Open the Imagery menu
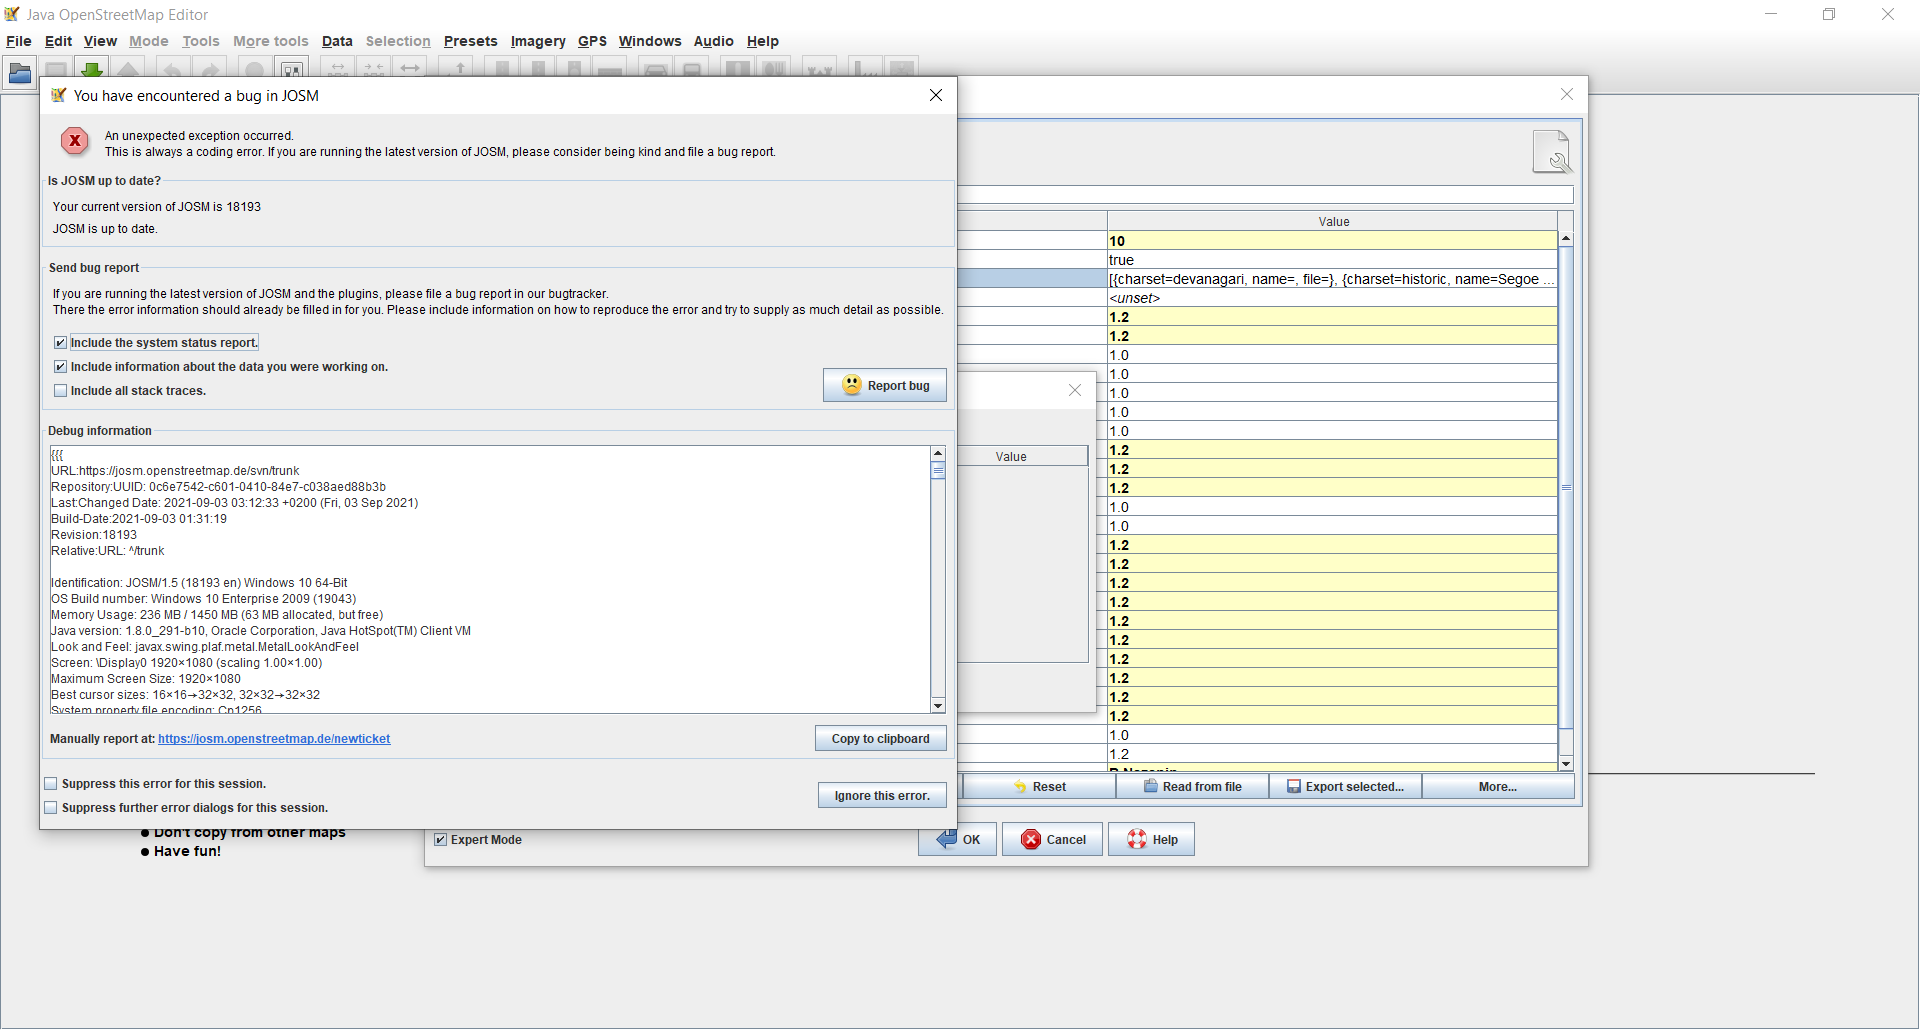The image size is (1920, 1030). click(x=537, y=41)
